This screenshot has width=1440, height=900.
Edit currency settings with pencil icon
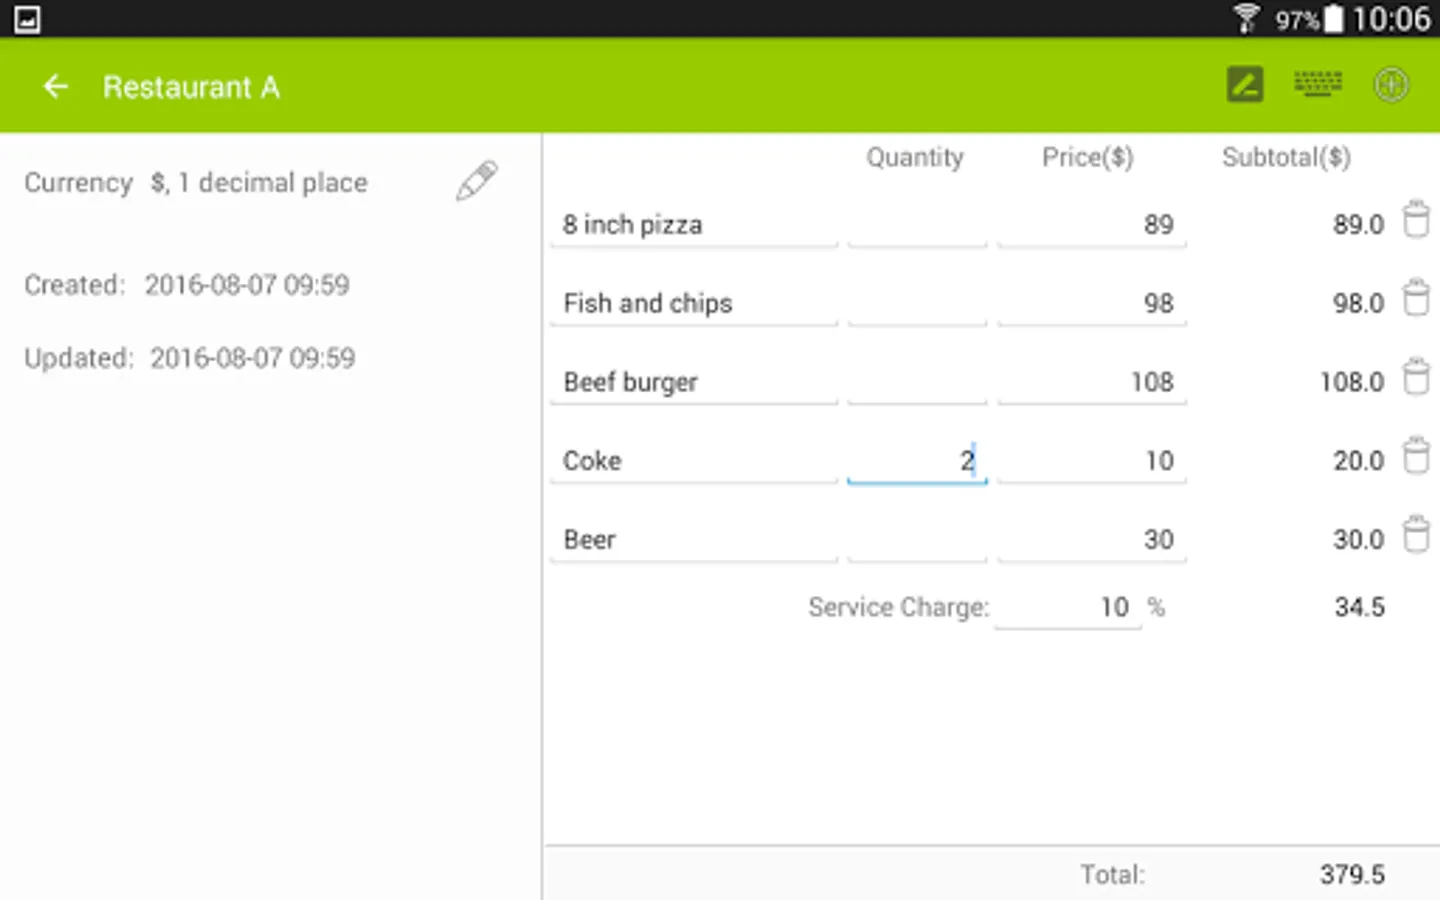tap(477, 181)
